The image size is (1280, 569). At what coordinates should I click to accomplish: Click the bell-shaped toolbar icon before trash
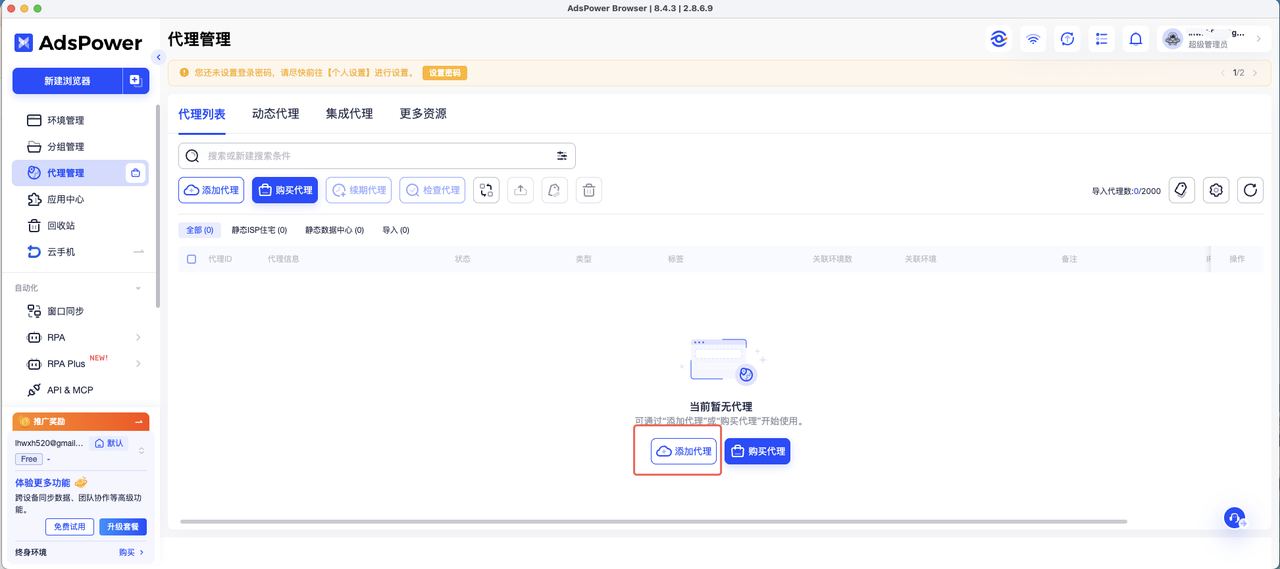coord(555,190)
